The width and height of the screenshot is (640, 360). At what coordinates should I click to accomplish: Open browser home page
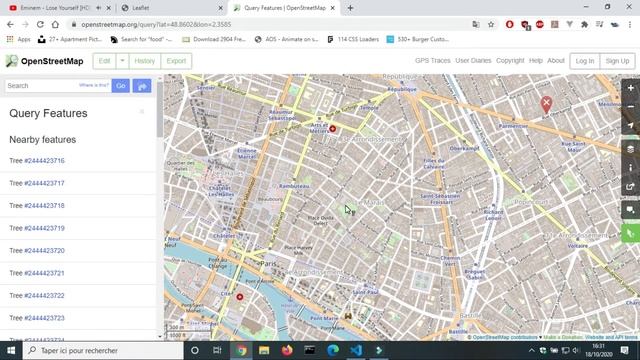click(x=55, y=24)
